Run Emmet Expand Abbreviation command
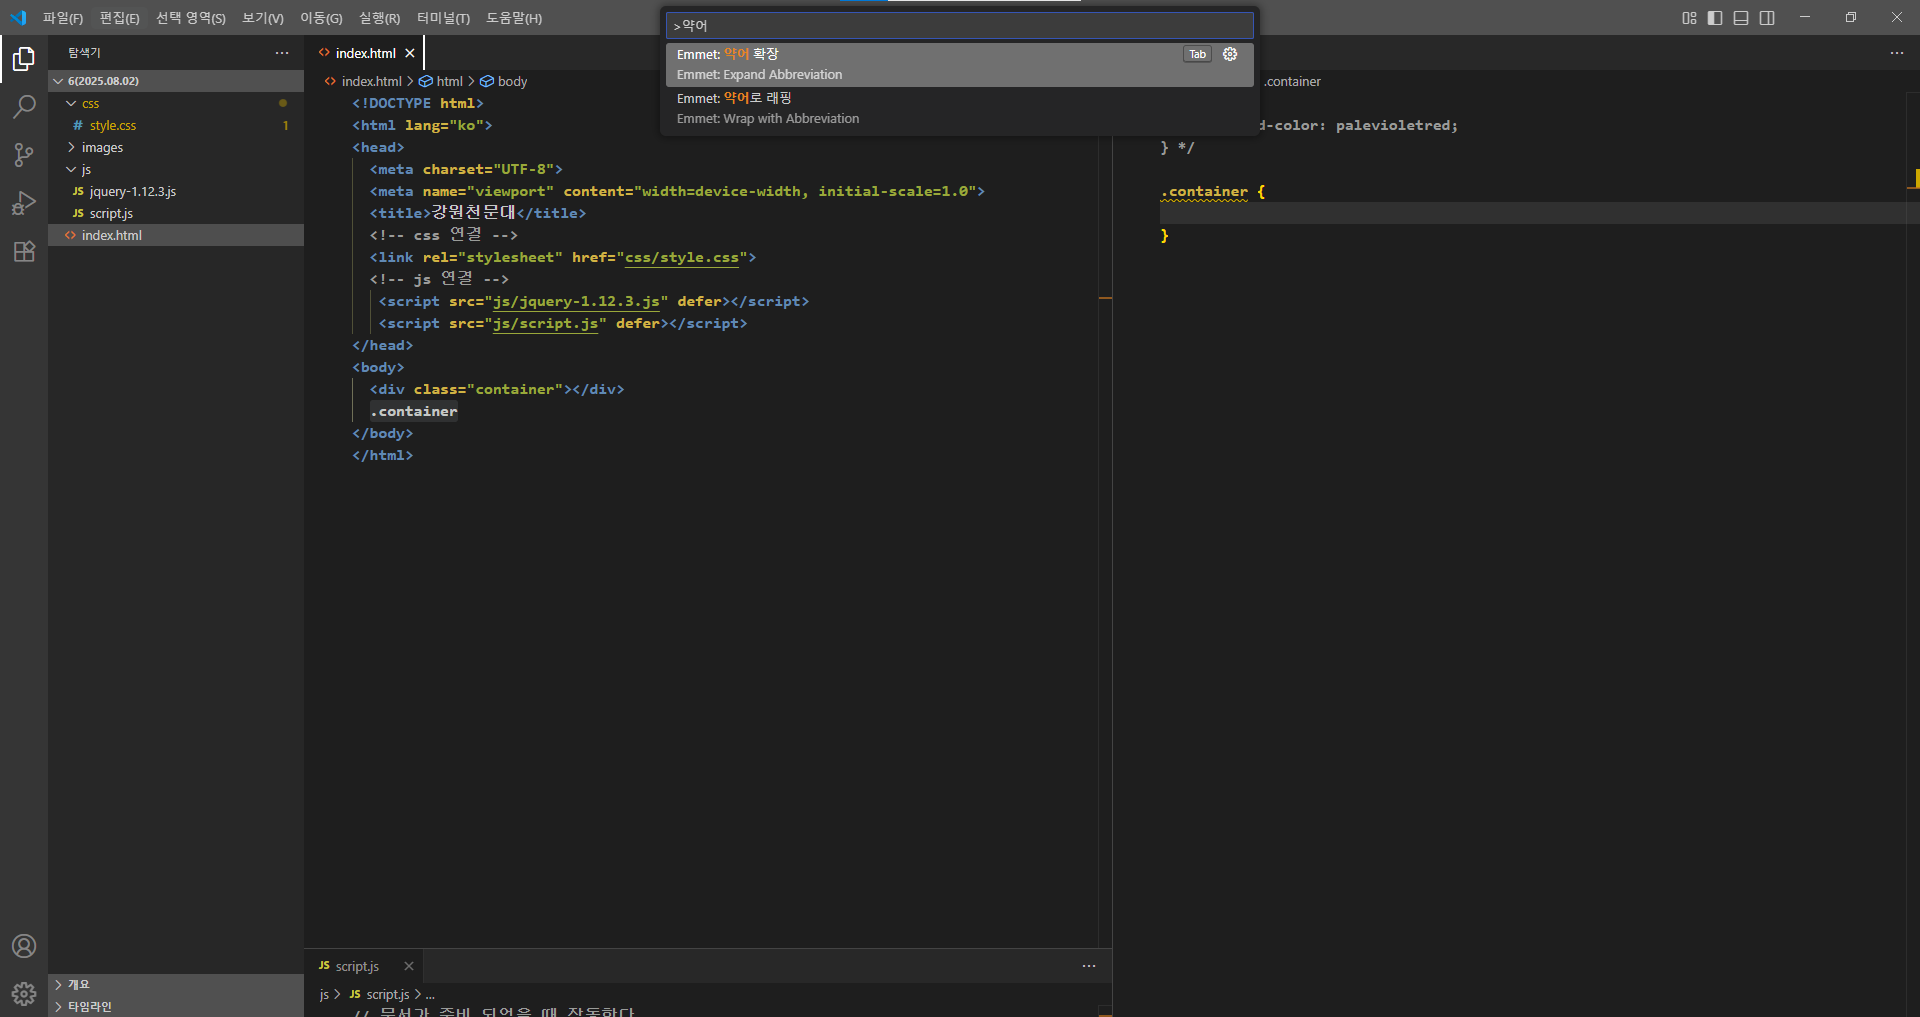Screen dimensions: 1920x1017 click(x=959, y=64)
